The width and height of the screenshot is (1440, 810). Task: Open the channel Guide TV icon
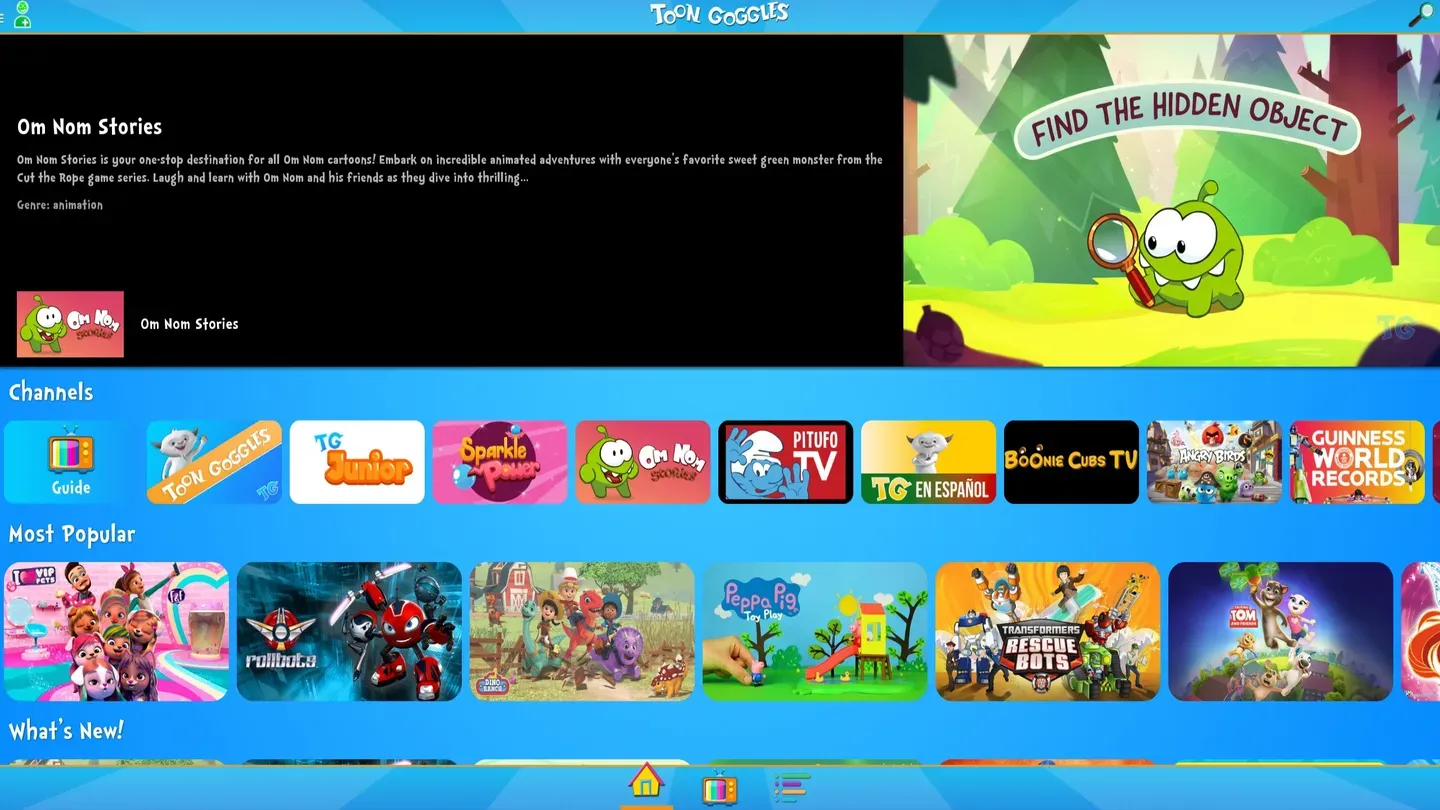pos(70,462)
